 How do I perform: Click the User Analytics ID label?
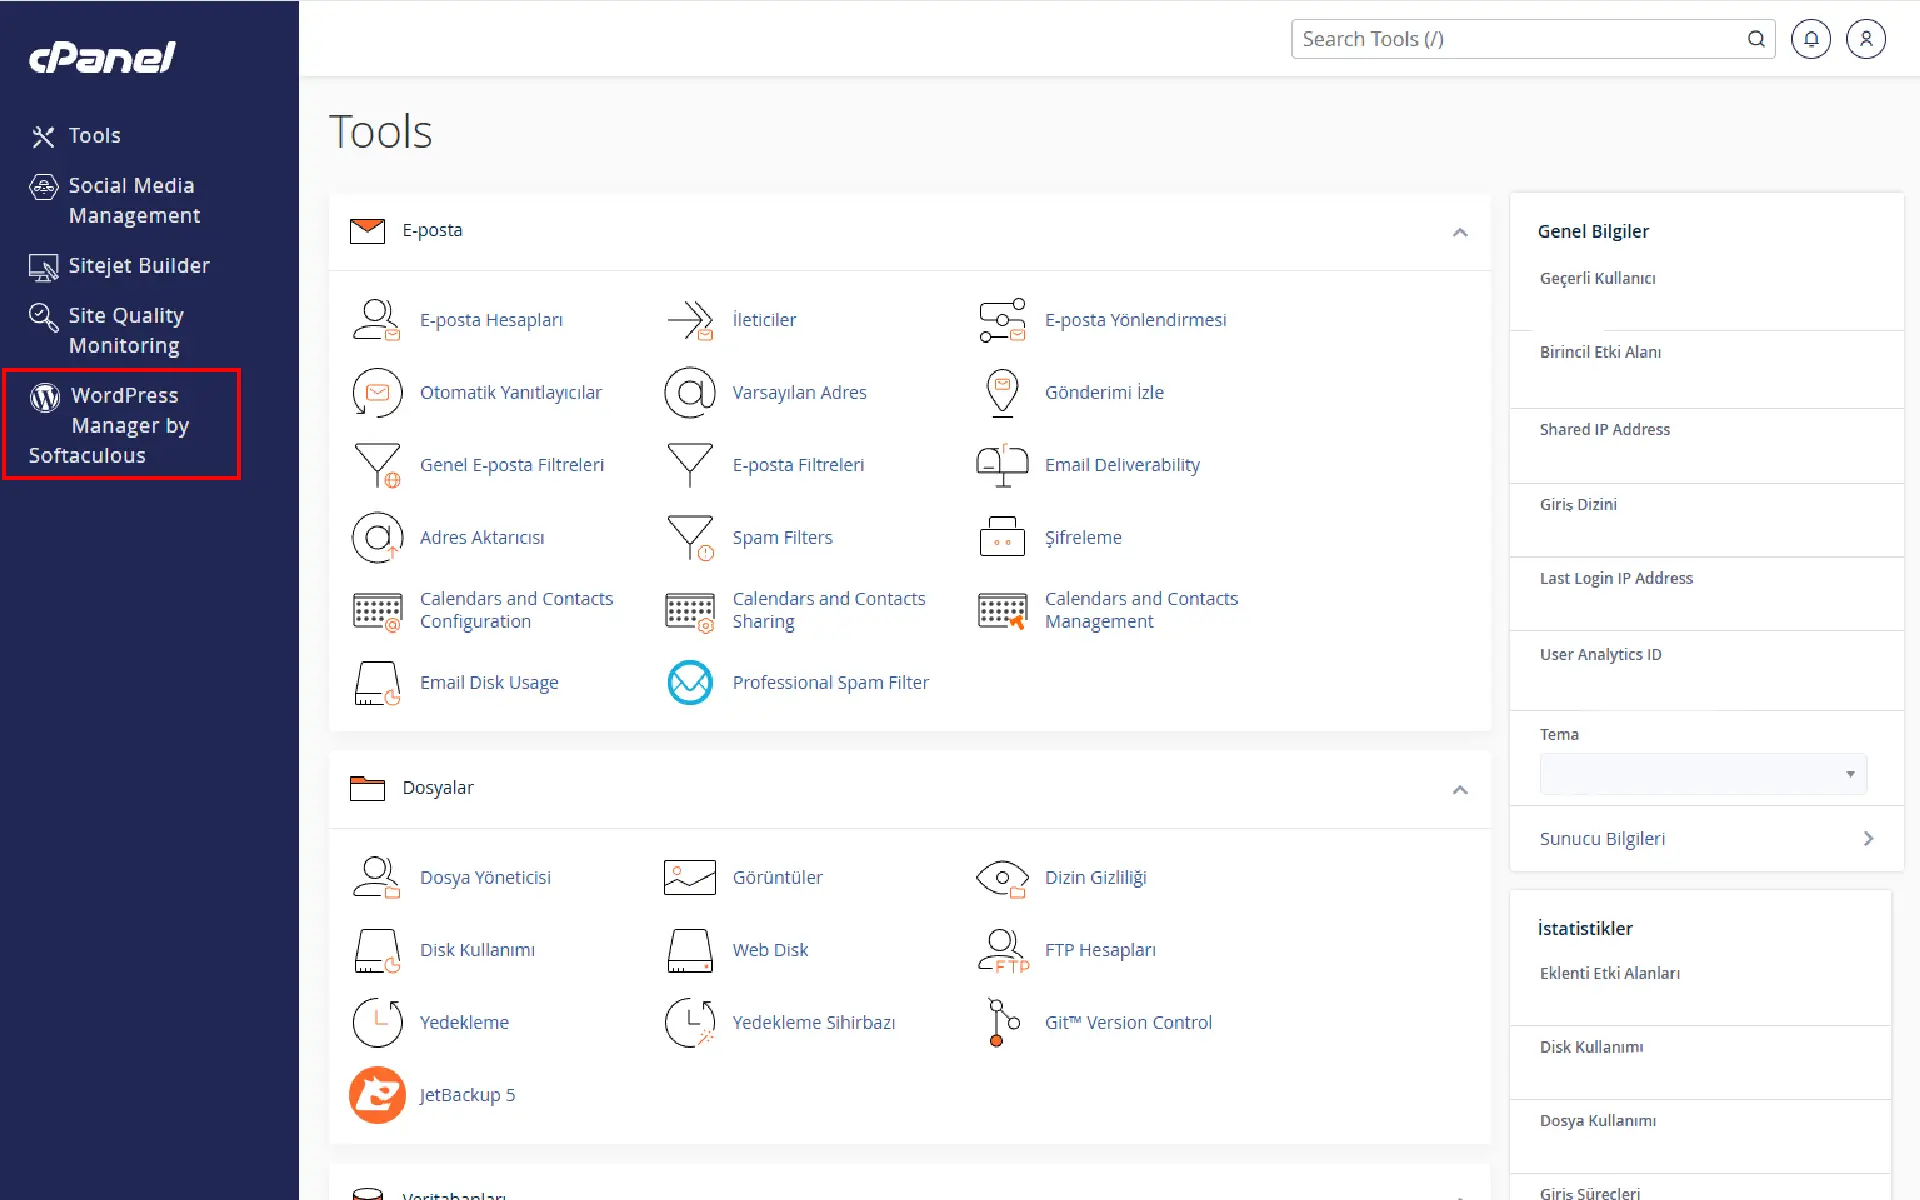1600,655
